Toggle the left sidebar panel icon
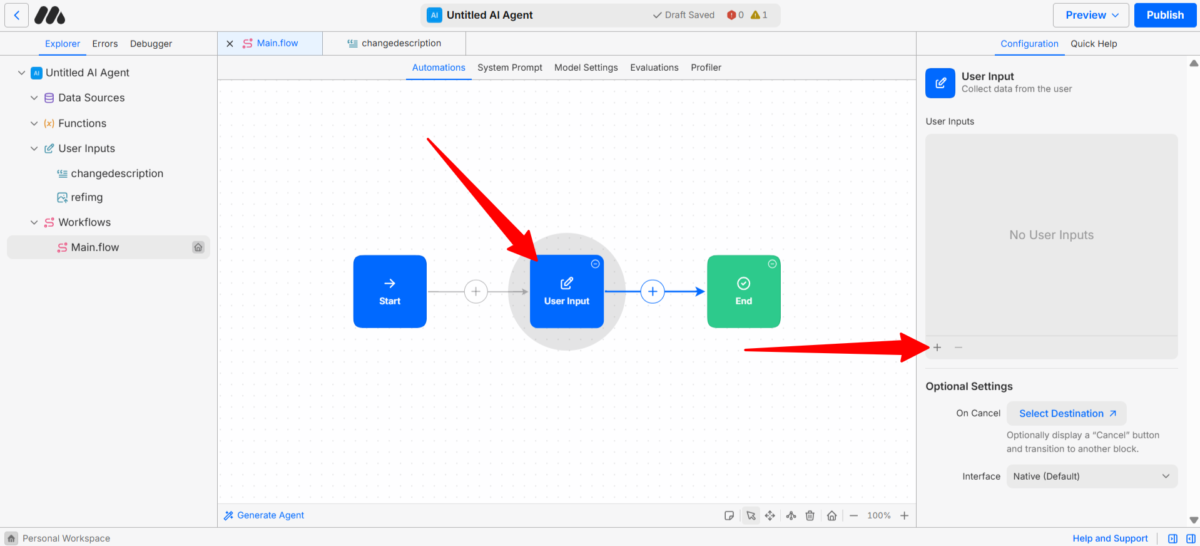The image size is (1200, 546). (1173, 538)
